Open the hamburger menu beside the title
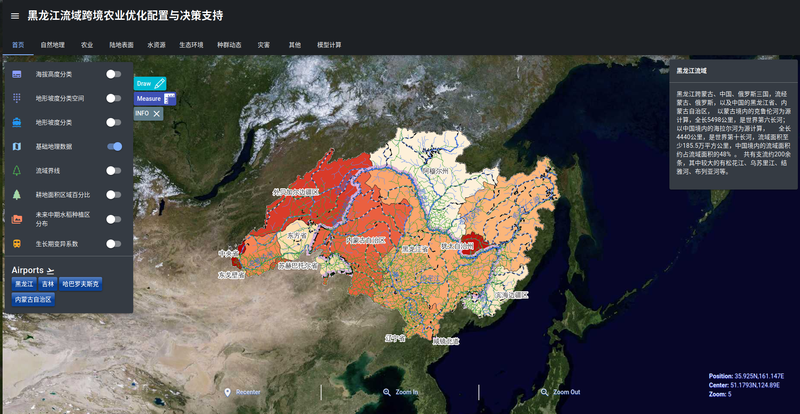The height and width of the screenshot is (414, 800). click(14, 16)
